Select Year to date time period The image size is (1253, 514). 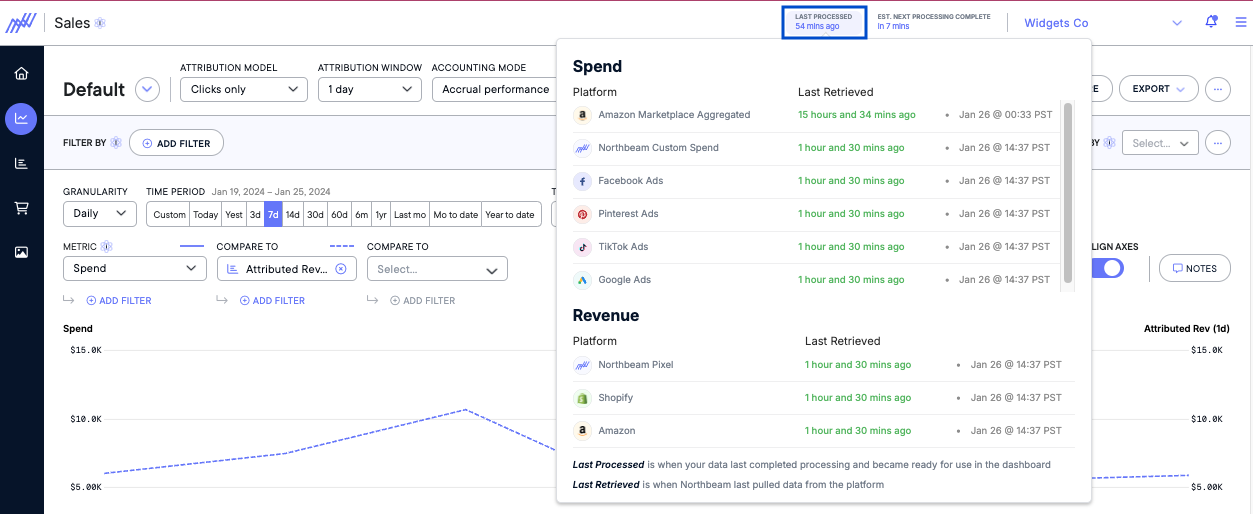[510, 215]
